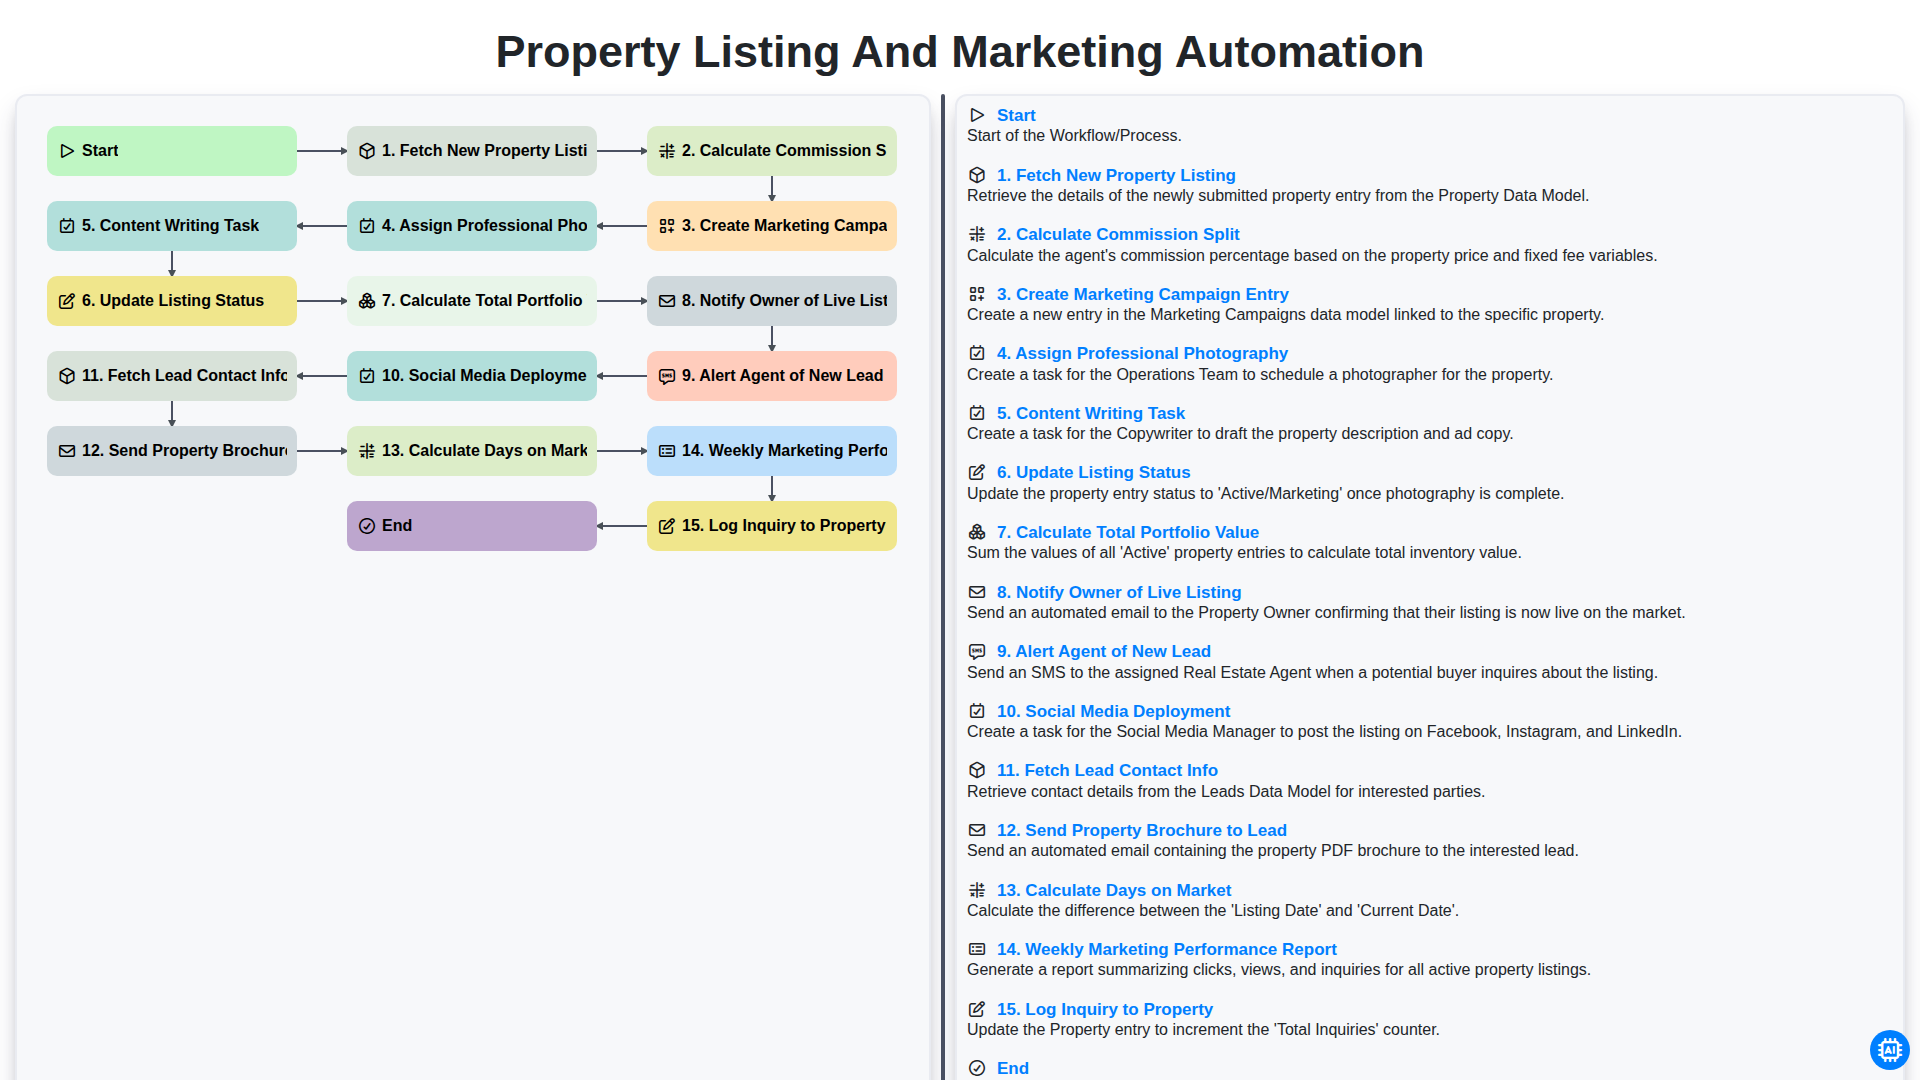Open '6. Update Listing Status' link
Image resolution: width=1920 pixels, height=1080 pixels.
[1094, 472]
